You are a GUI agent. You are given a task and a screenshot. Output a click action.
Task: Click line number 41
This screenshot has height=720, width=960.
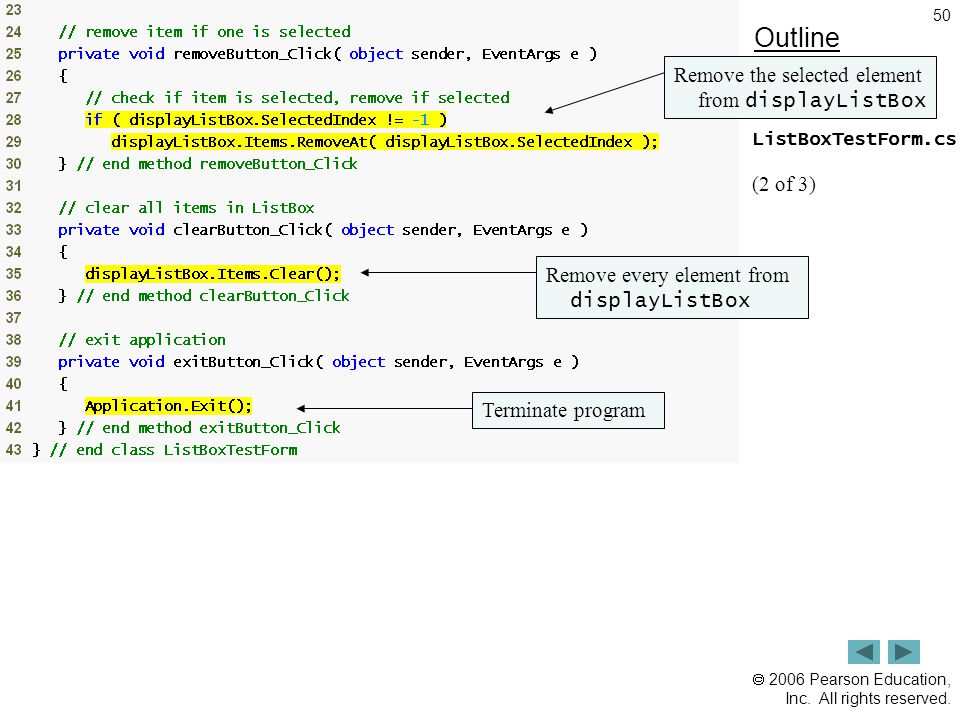point(13,406)
